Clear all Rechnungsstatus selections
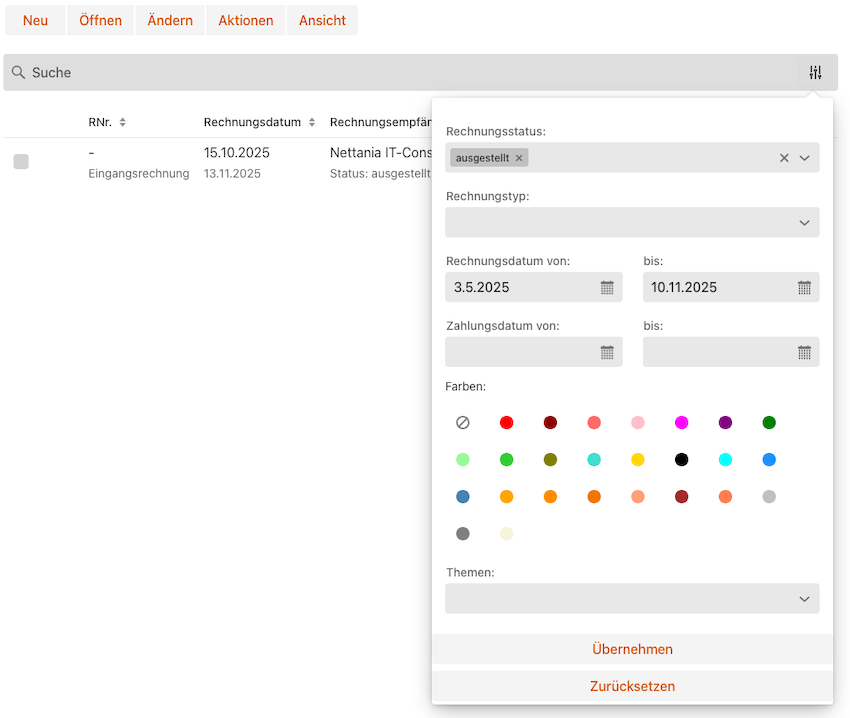Viewport: 850px width, 718px height. [x=784, y=158]
